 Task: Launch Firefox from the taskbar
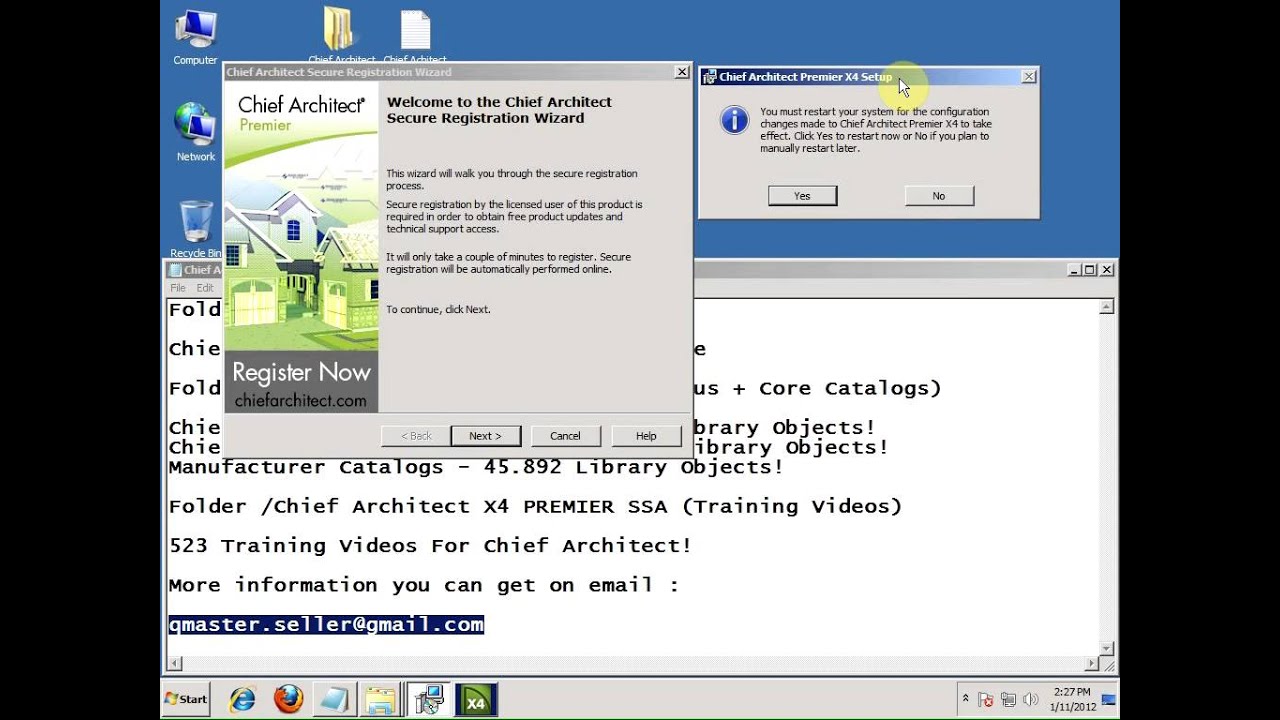[x=288, y=699]
